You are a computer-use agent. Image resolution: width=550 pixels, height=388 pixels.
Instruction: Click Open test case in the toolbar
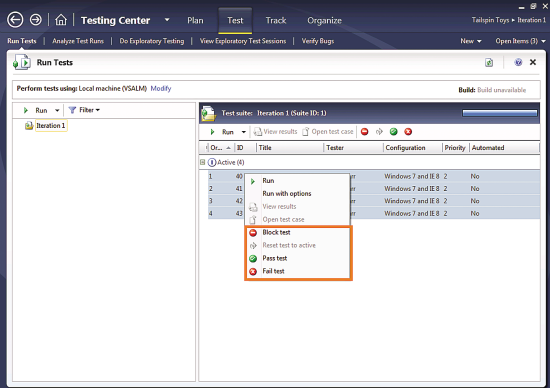point(328,132)
